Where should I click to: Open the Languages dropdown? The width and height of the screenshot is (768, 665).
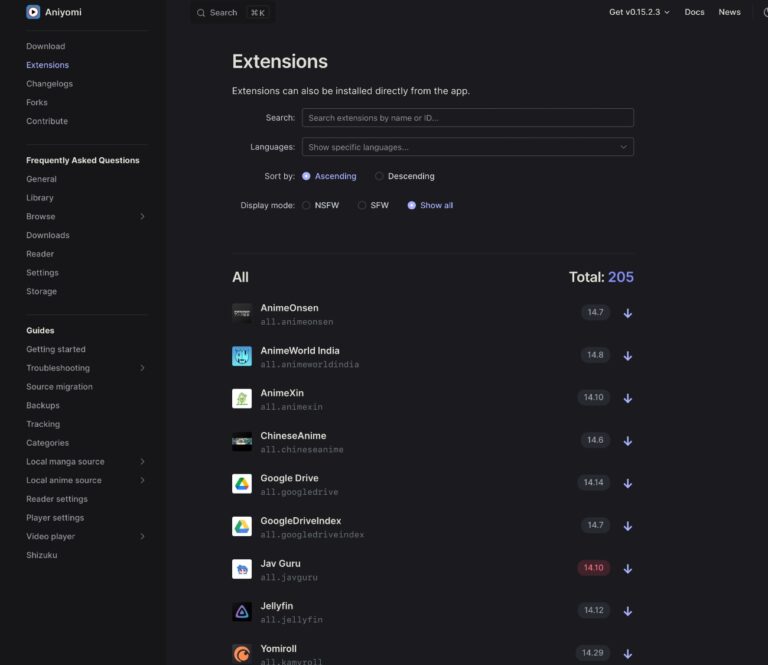coord(467,147)
